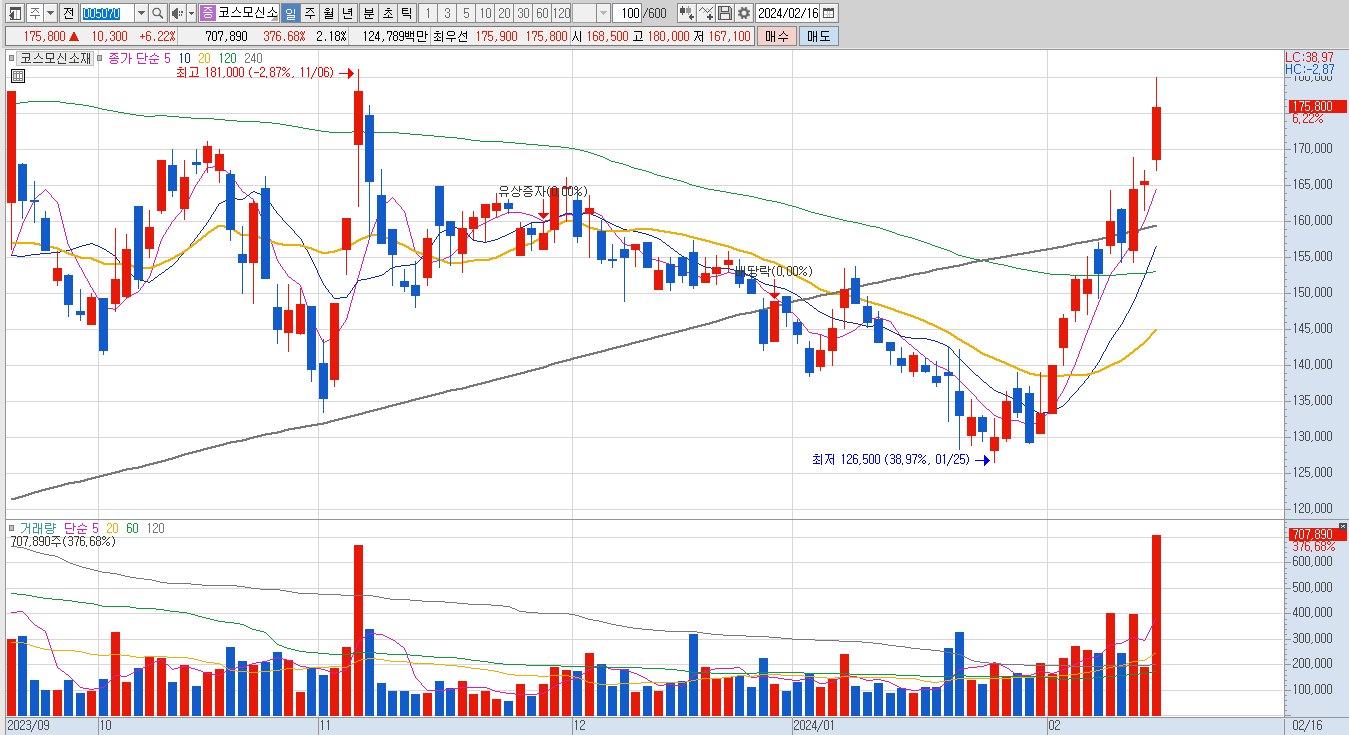Click the 전 button in the toolbar
The width and height of the screenshot is (1349, 735).
coord(68,13)
